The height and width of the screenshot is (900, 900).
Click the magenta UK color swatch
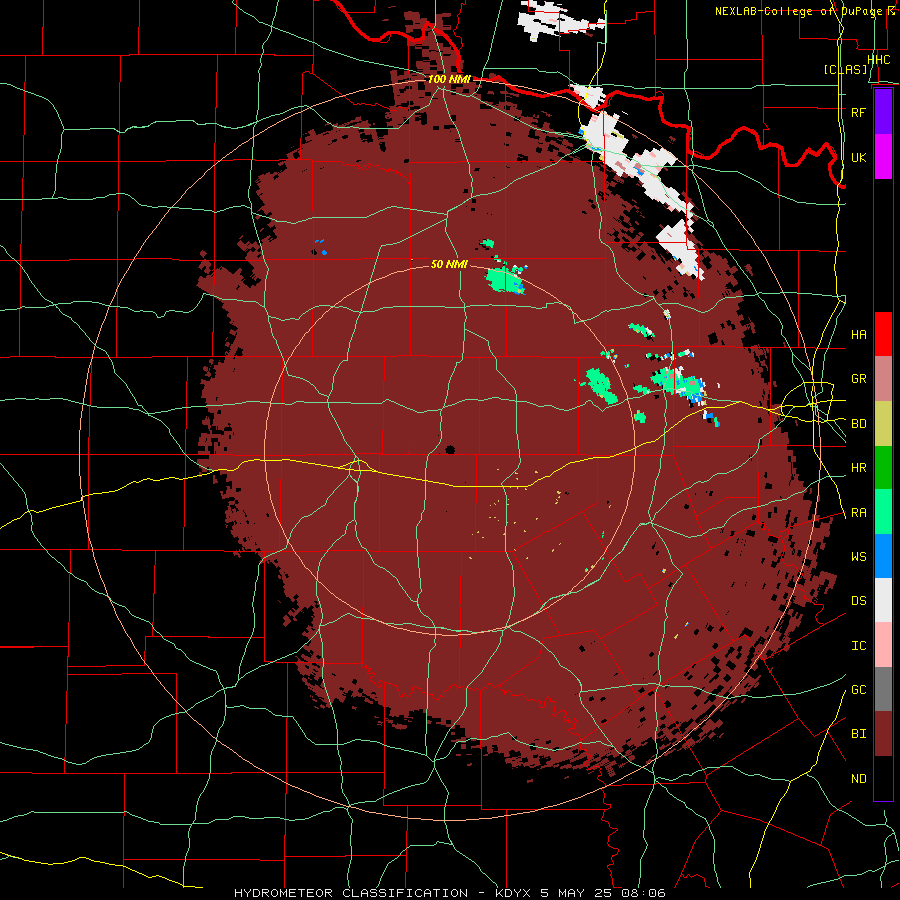pyautogui.click(x=883, y=157)
